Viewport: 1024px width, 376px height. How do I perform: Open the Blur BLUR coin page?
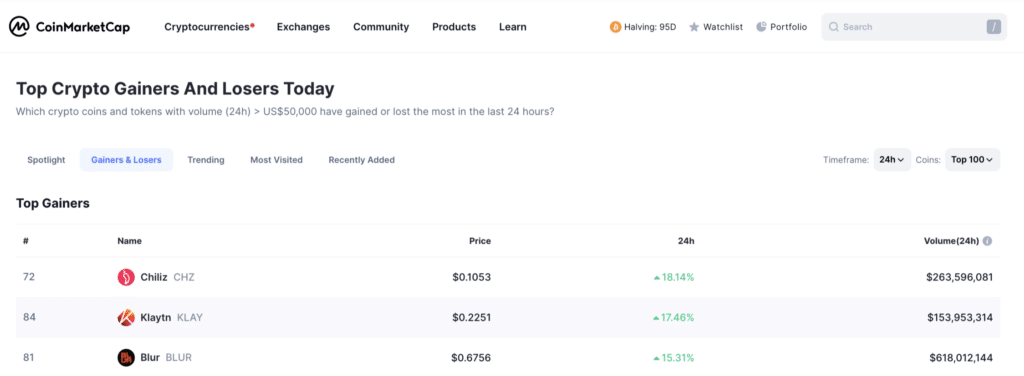[155, 358]
